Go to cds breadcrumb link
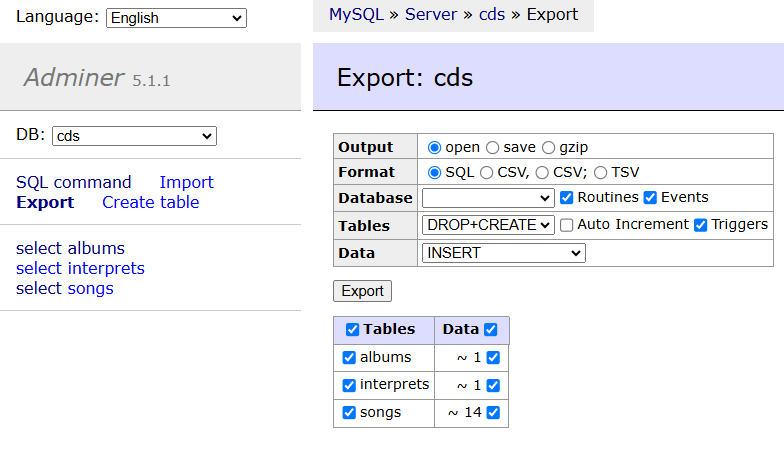Image resolution: width=784 pixels, height=450 pixels. (x=492, y=14)
